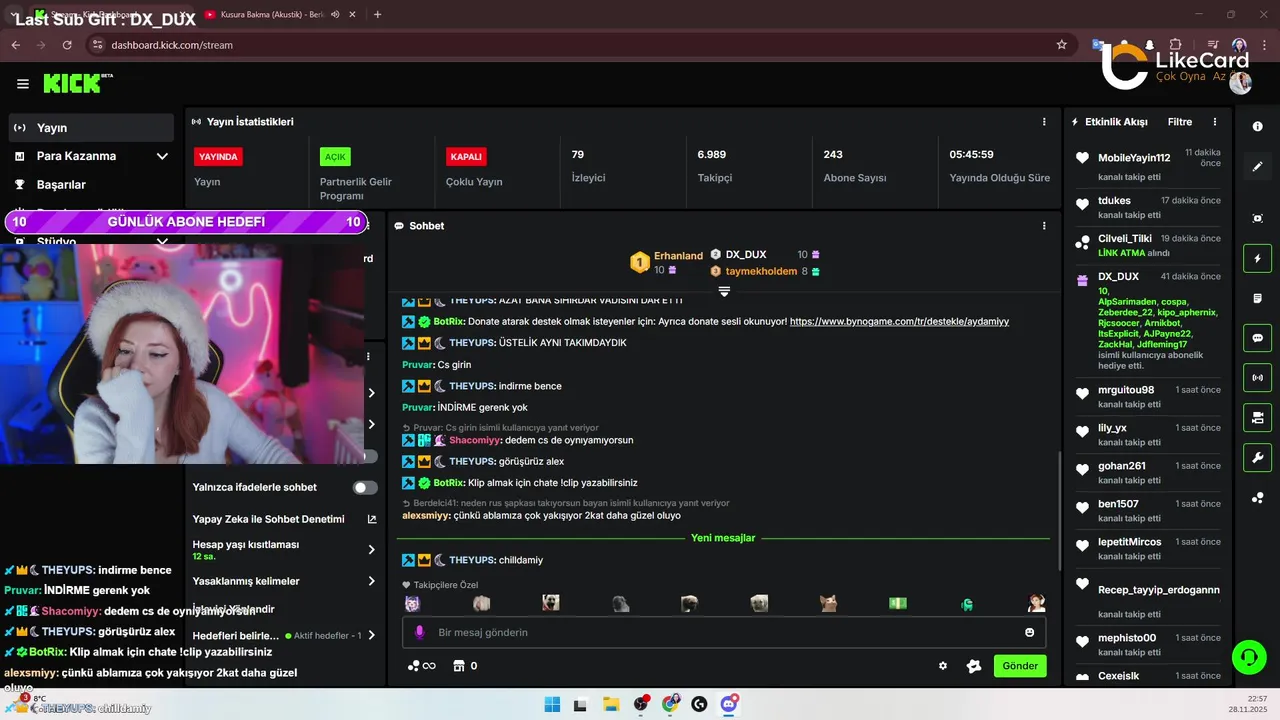Image resolution: width=1280 pixels, height=720 pixels.
Task: Expand Para Kazanma sidebar section
Action: 162,156
